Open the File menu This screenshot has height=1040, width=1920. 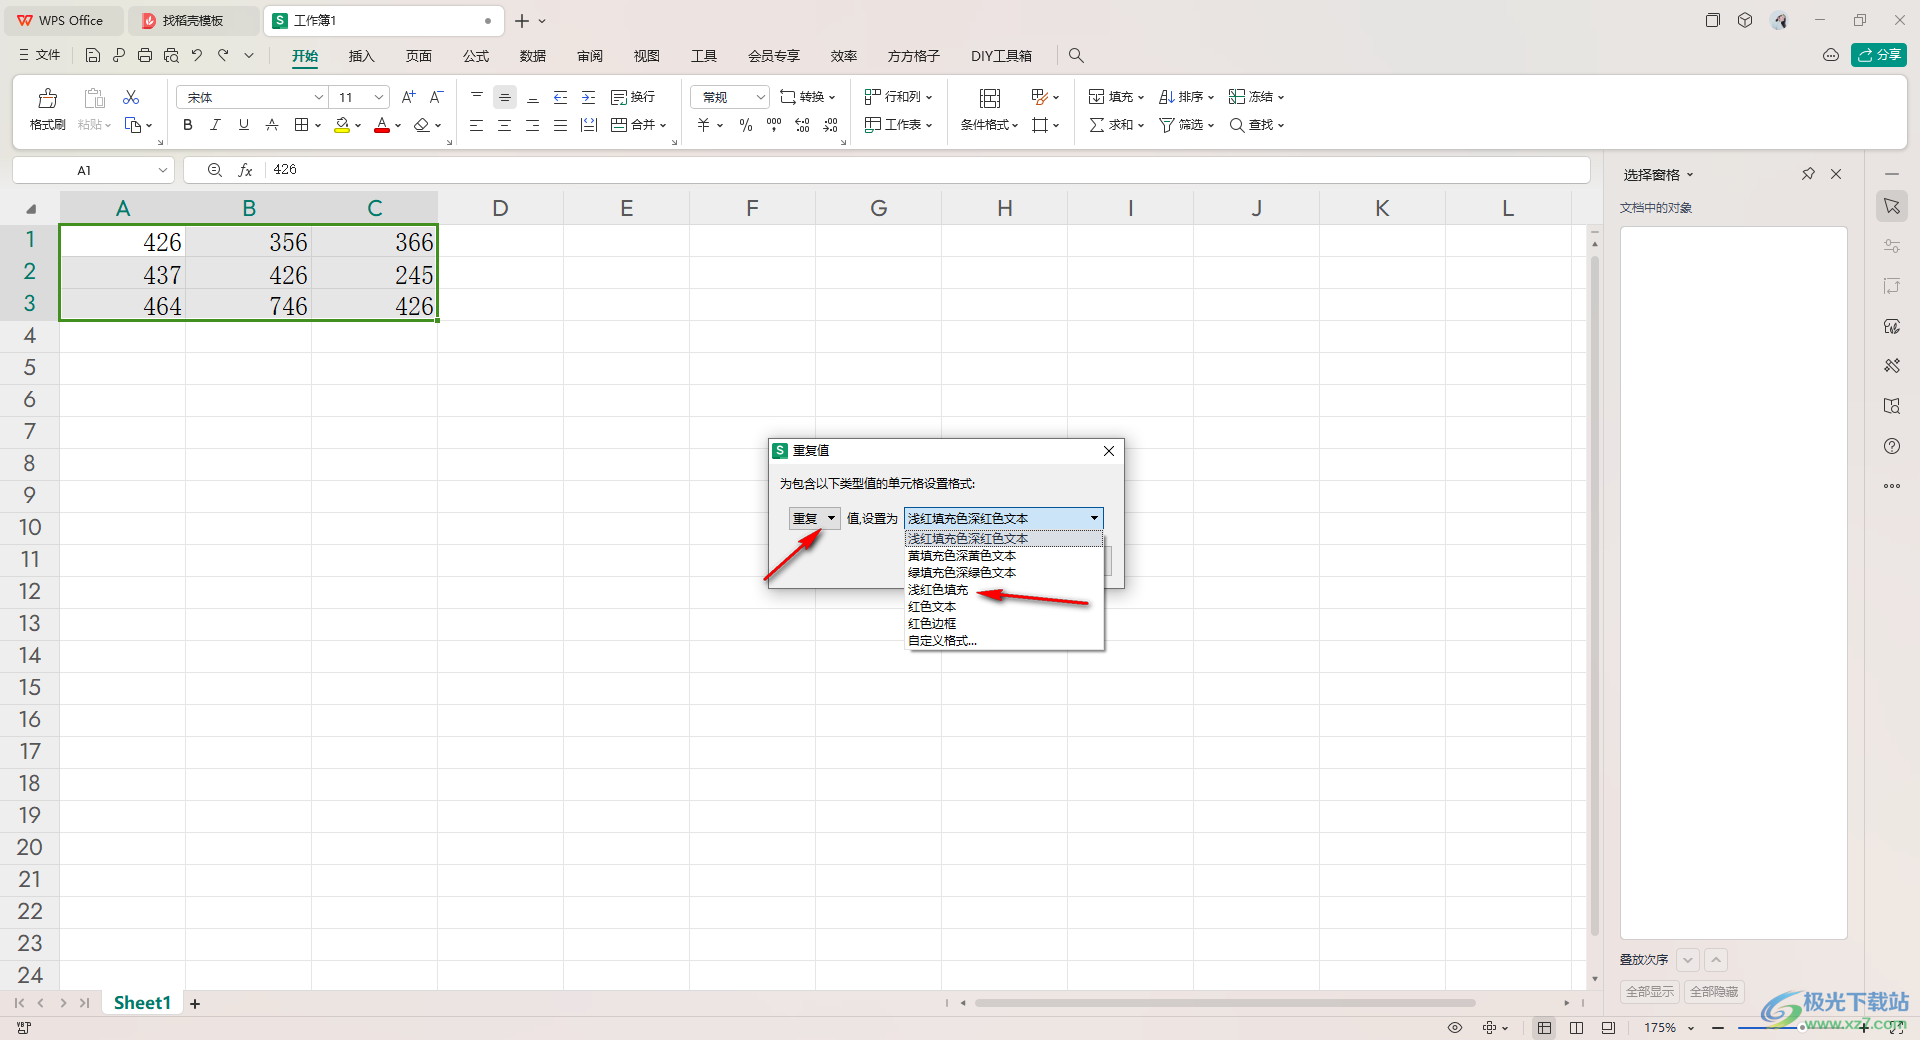point(40,56)
